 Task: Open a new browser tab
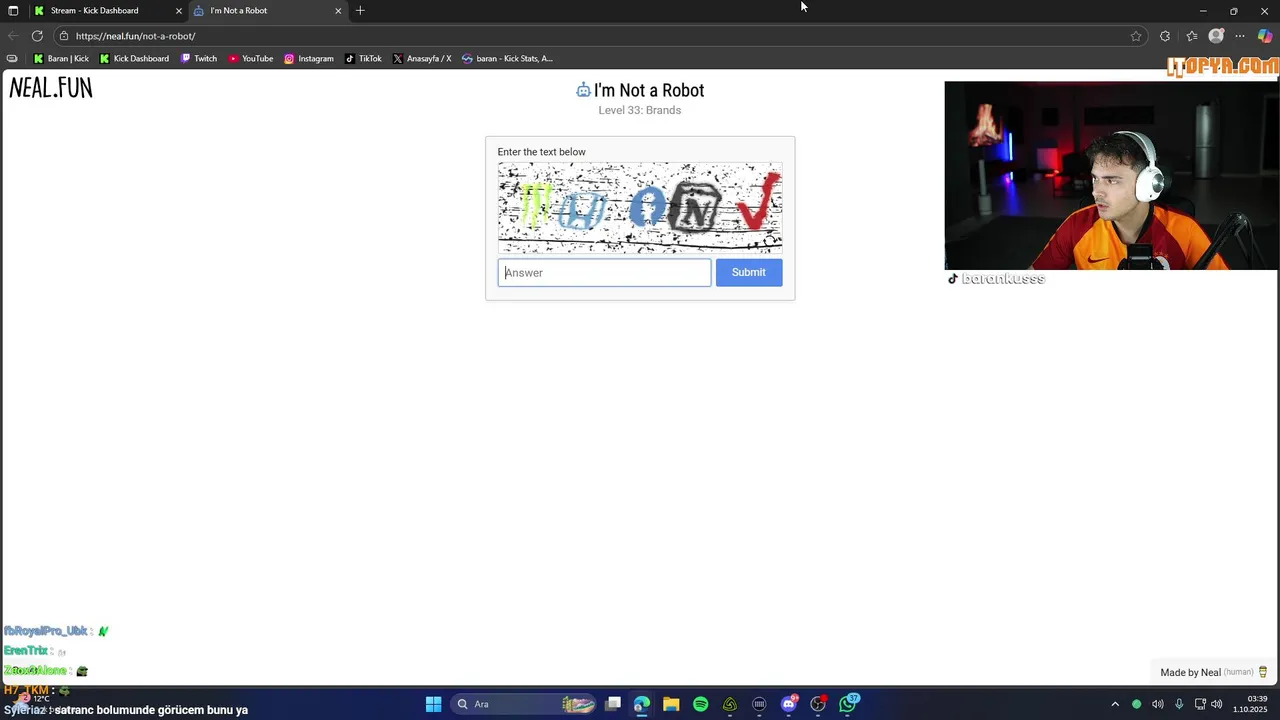click(360, 11)
